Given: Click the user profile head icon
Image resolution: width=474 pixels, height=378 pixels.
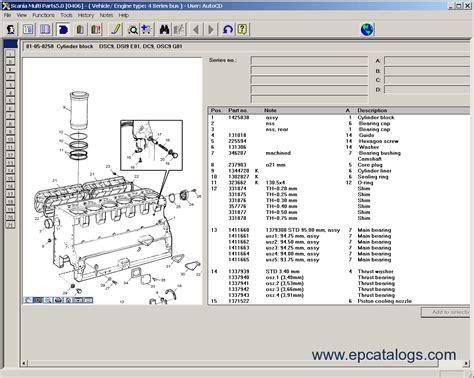Looking at the screenshot, I should 11,30.
